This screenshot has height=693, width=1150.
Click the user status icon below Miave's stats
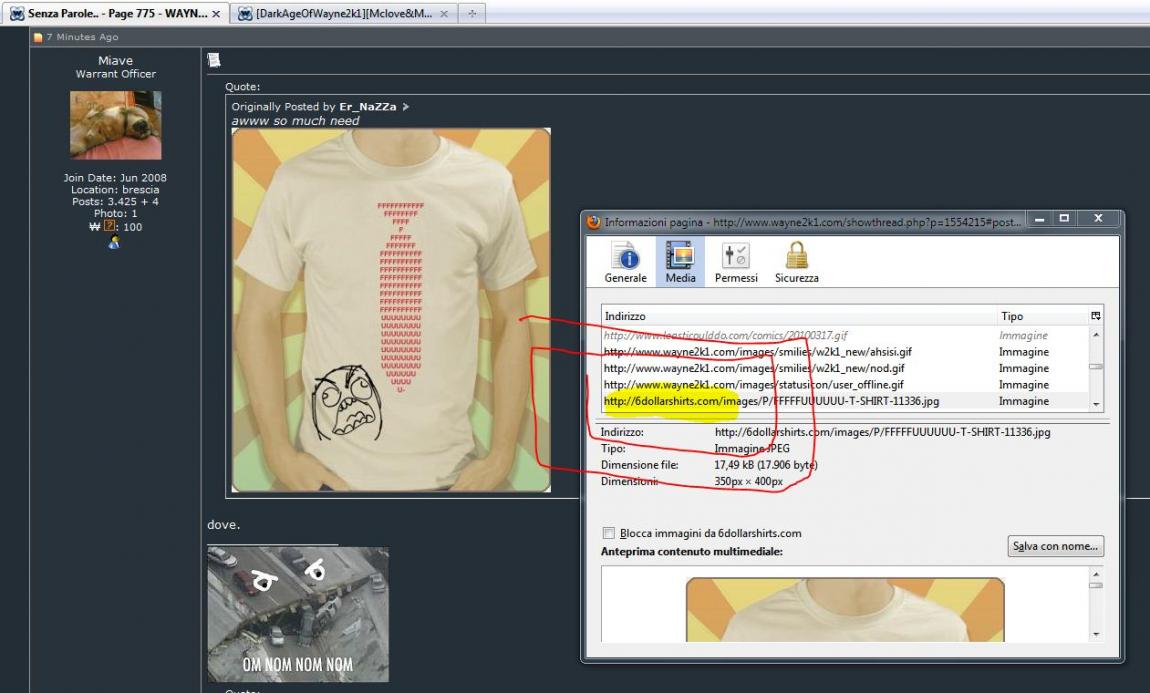(x=114, y=243)
